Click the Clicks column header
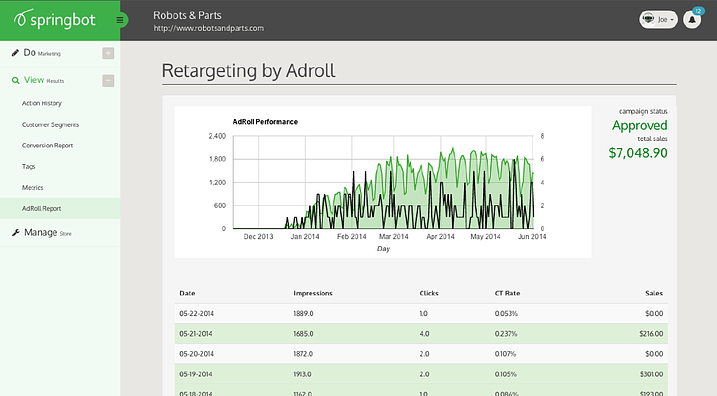 pos(429,293)
